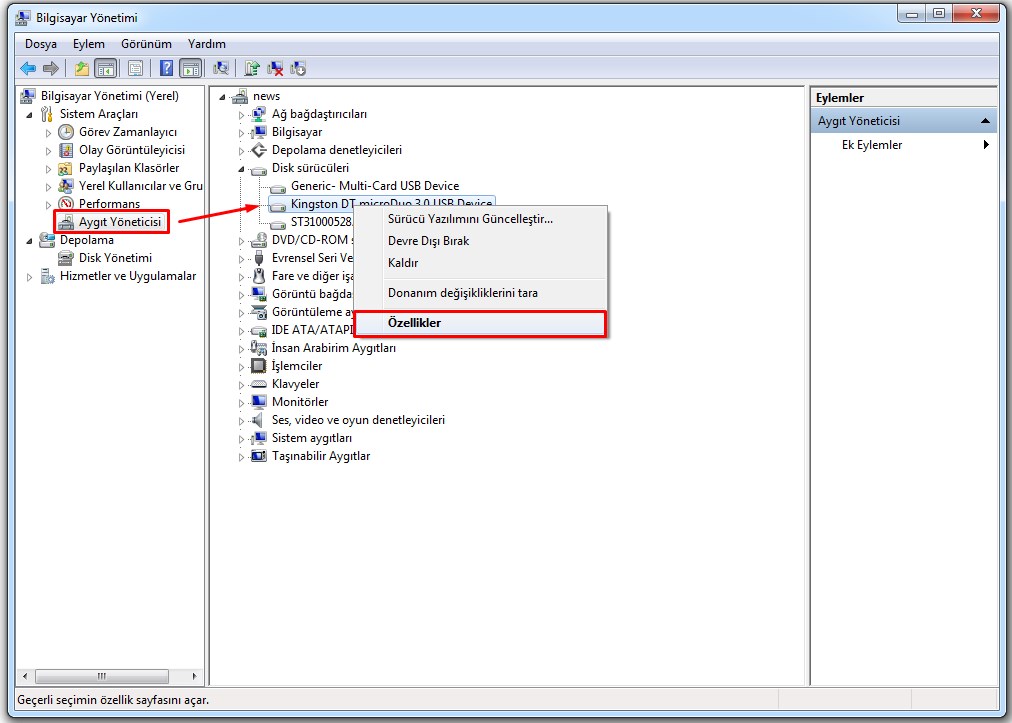Choose Özellikler from the context menu

[414, 323]
